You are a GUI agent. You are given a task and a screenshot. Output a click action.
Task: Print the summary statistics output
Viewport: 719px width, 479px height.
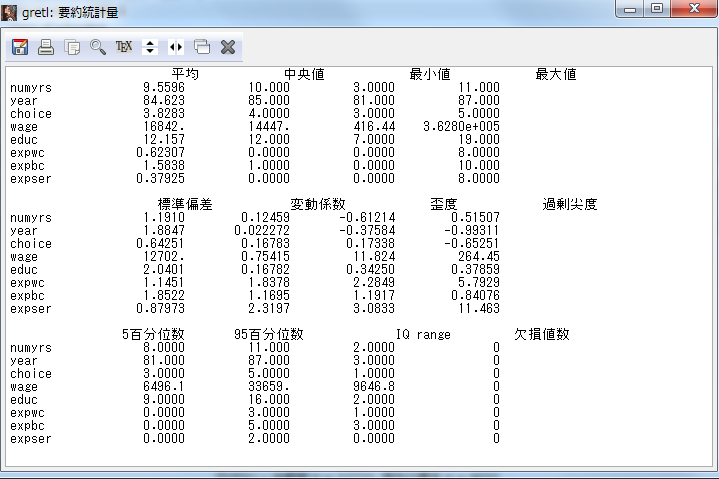[x=46, y=47]
